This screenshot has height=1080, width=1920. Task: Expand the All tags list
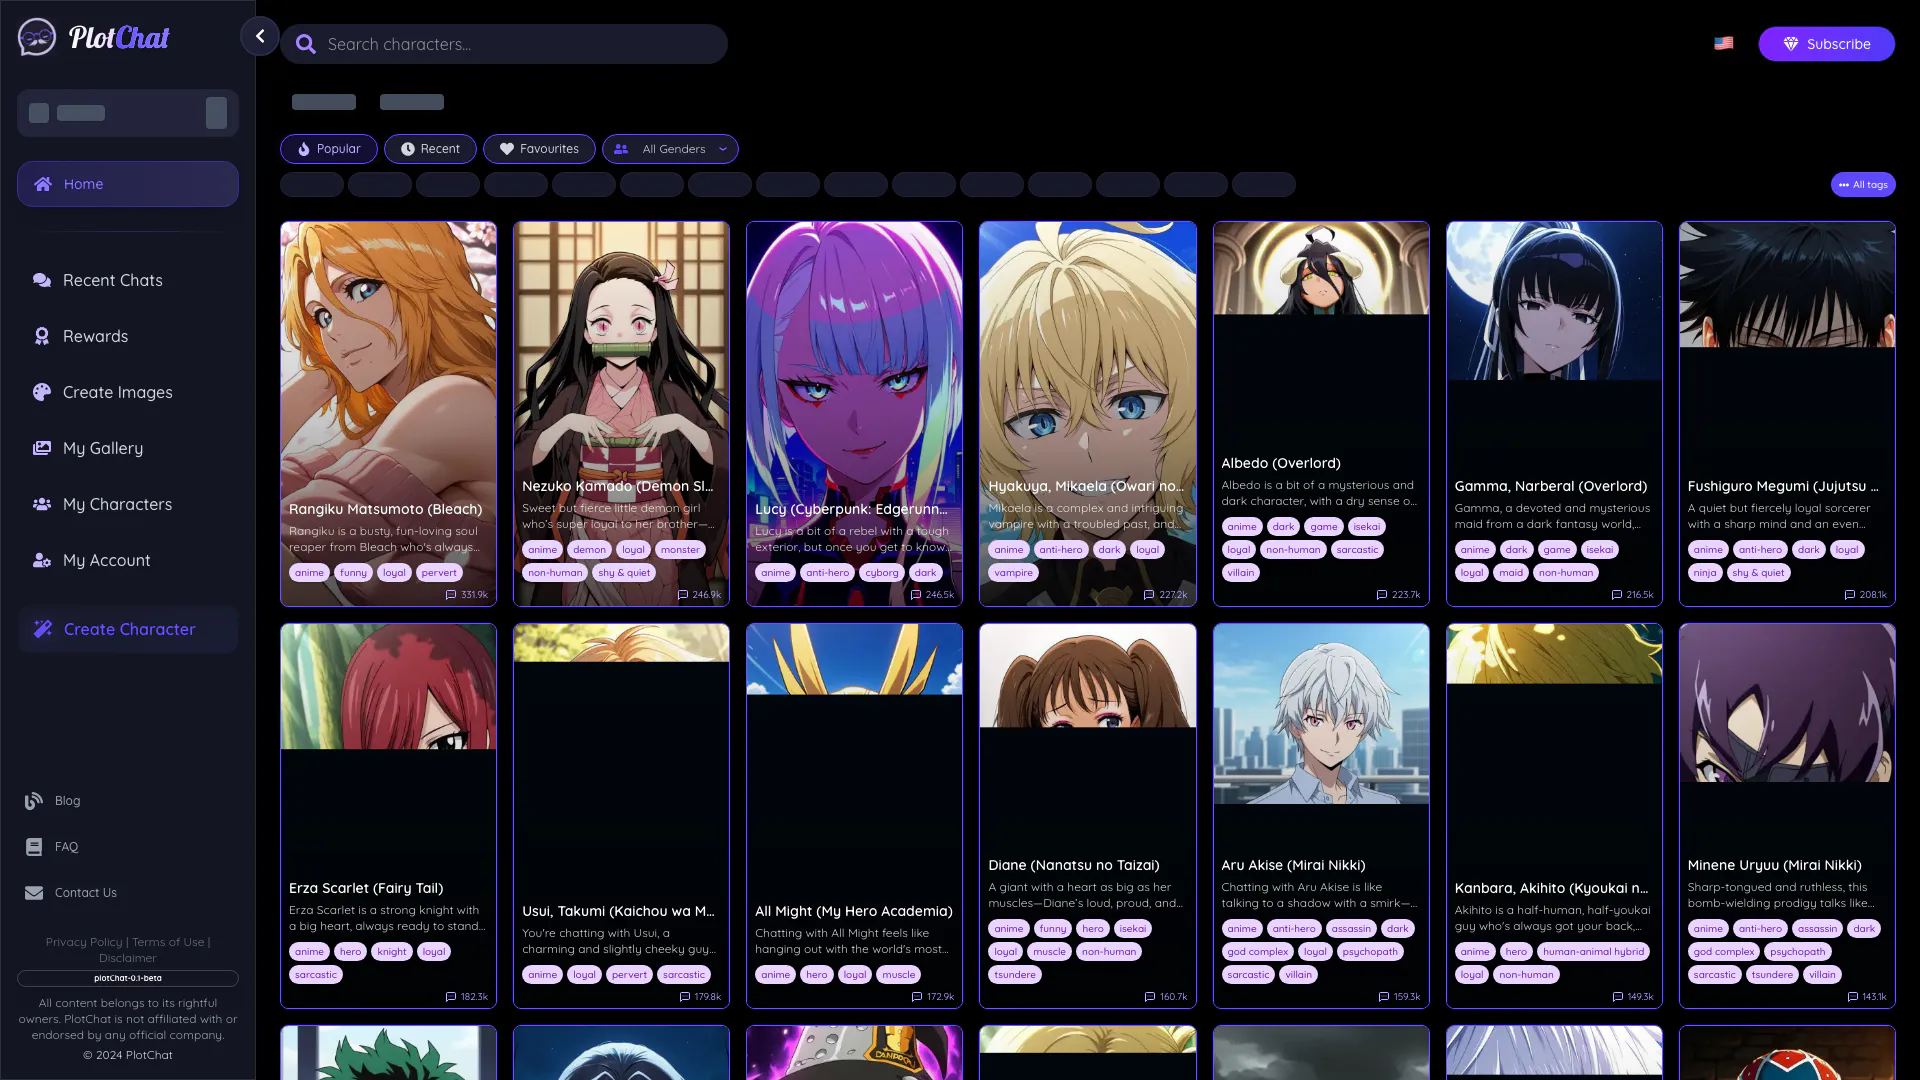point(1862,185)
